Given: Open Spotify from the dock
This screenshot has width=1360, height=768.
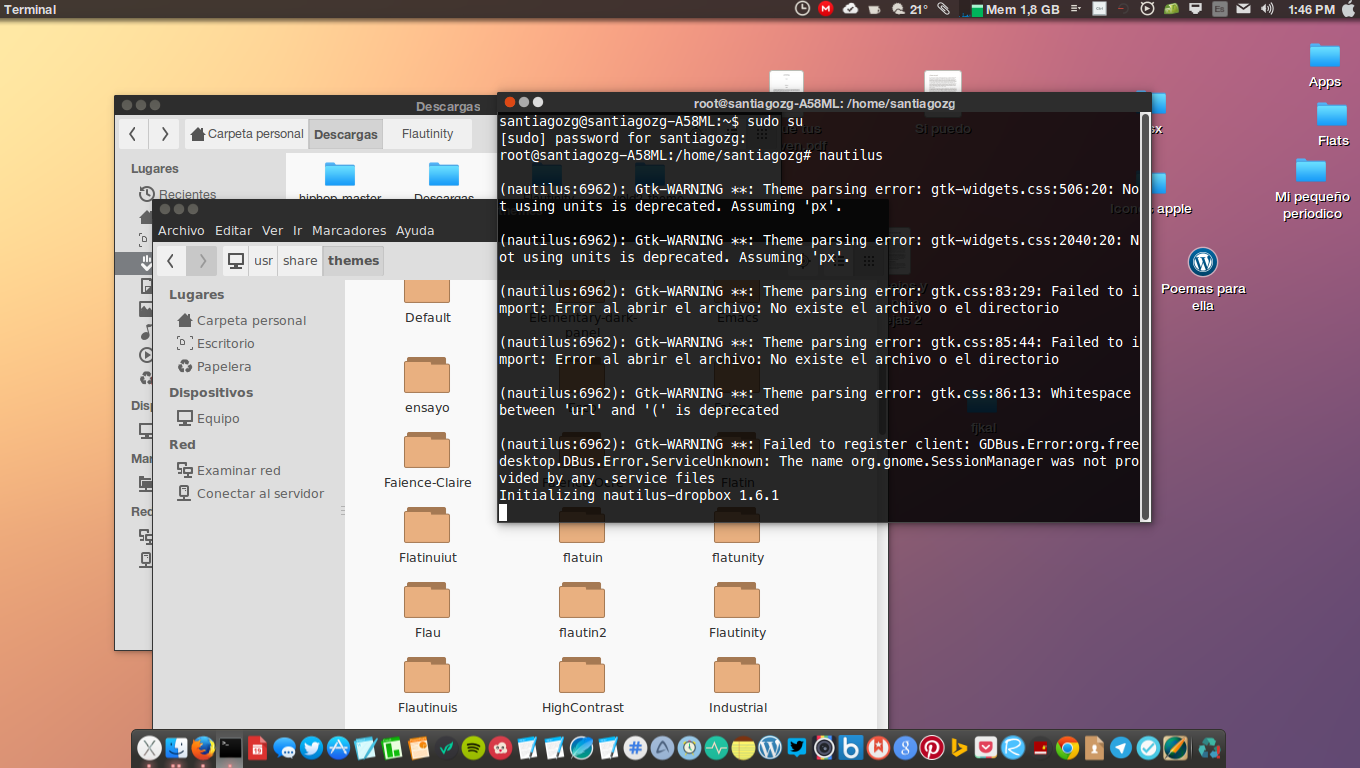Looking at the screenshot, I should click(474, 747).
